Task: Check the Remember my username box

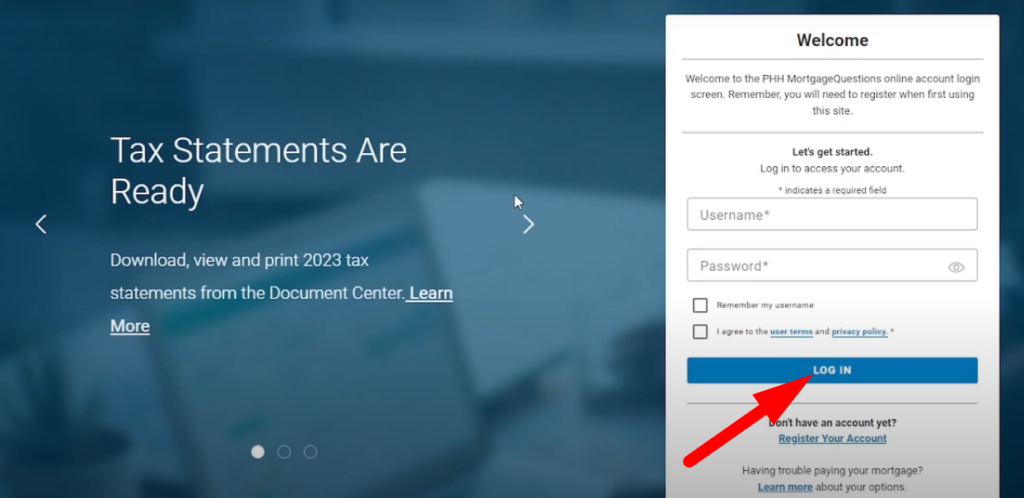Action: click(x=700, y=305)
